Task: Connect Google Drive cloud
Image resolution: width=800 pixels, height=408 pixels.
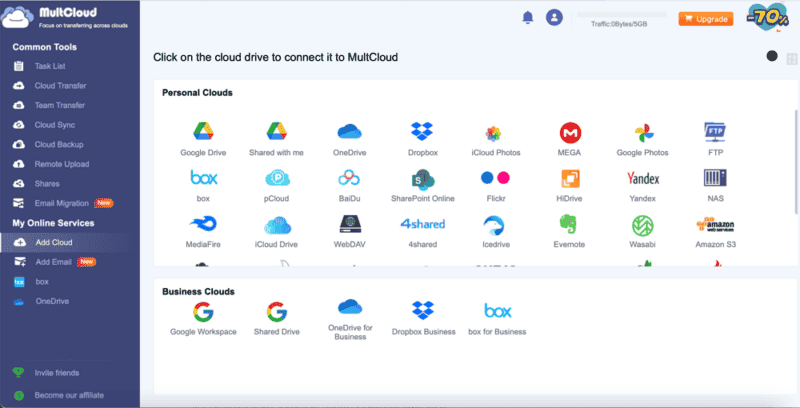Action: tap(203, 132)
